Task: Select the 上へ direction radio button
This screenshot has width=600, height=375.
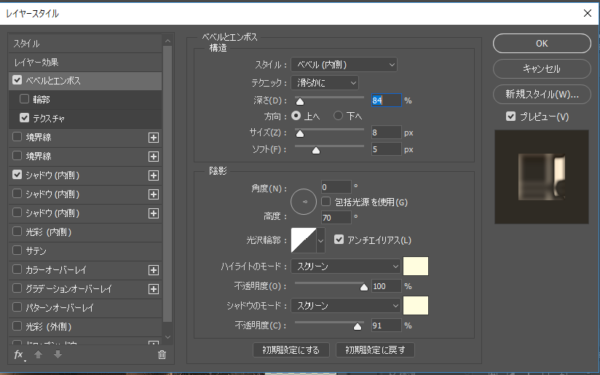Action: (x=296, y=116)
